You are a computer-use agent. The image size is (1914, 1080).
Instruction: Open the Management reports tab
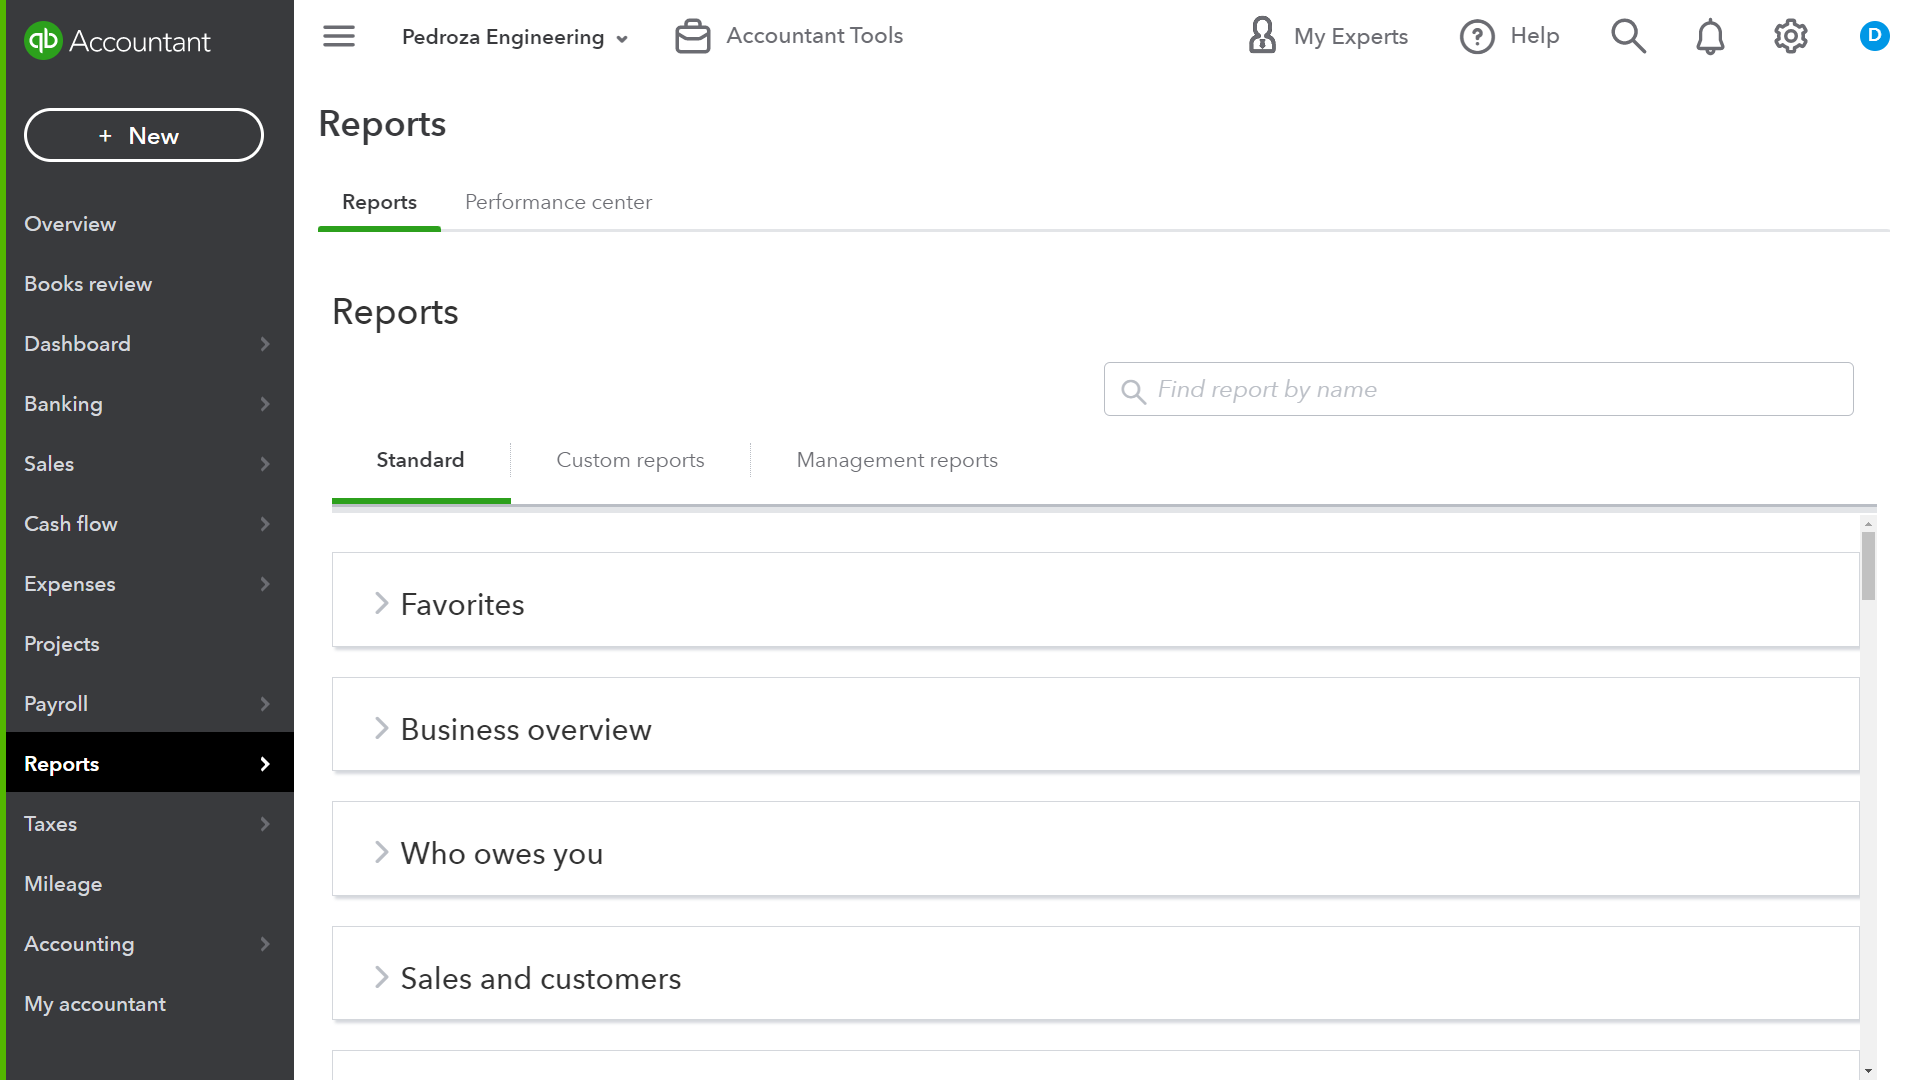click(897, 460)
